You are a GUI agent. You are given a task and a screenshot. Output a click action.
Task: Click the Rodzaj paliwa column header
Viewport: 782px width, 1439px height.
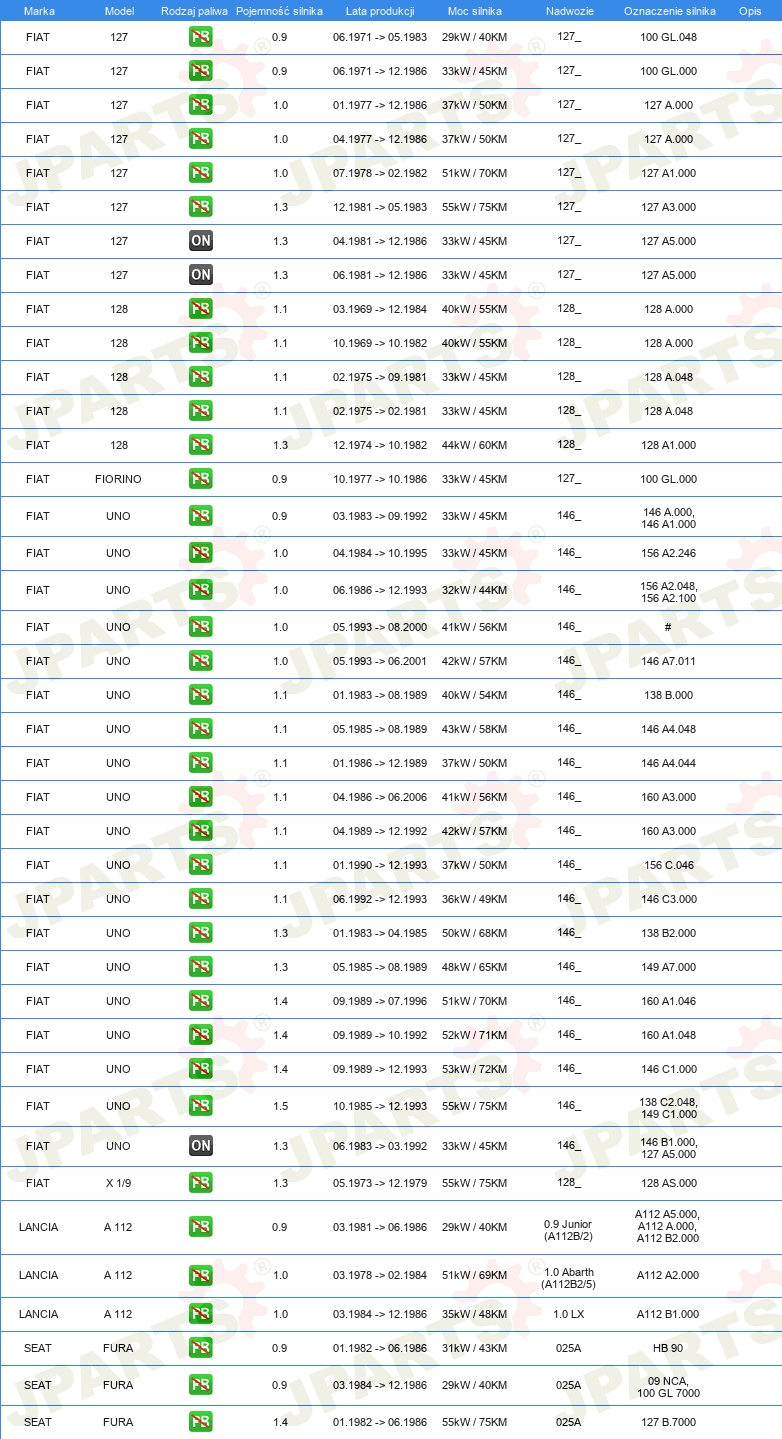point(194,10)
